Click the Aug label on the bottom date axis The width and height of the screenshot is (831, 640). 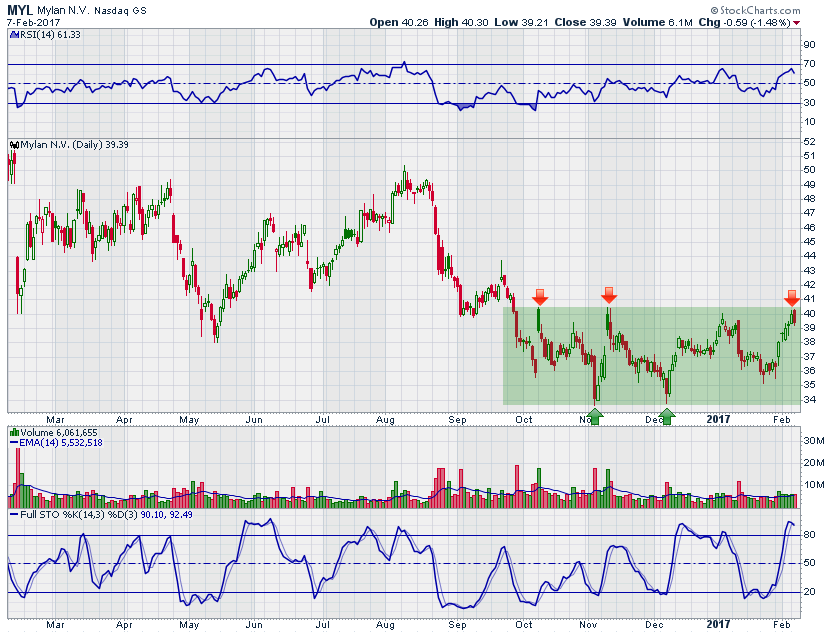(x=385, y=625)
